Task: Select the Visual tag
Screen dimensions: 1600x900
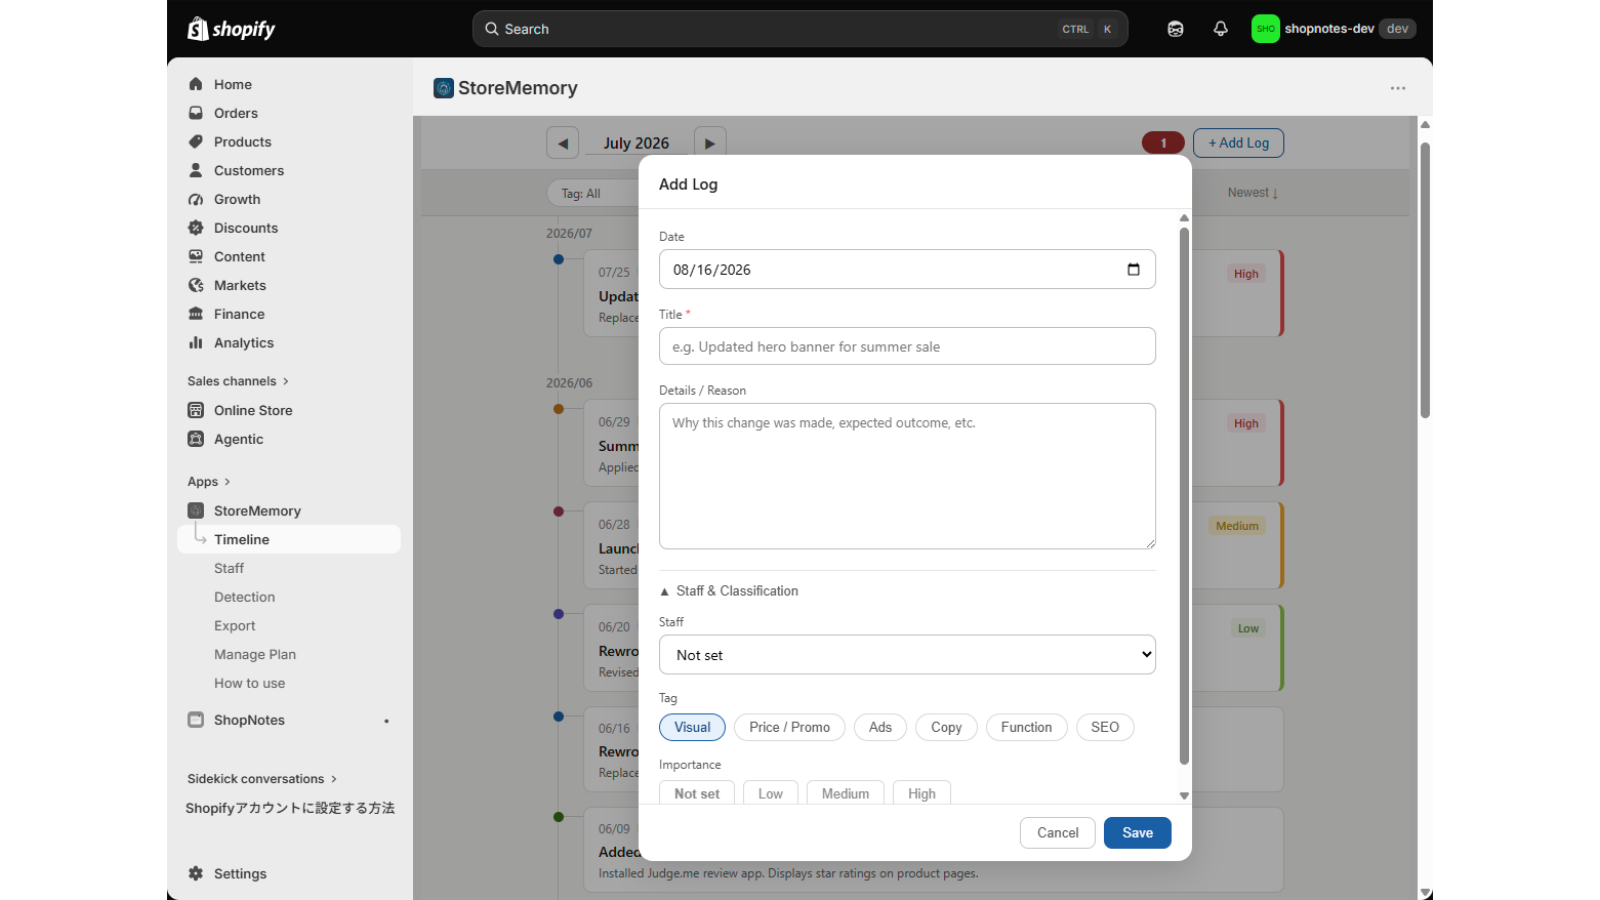Action: pyautogui.click(x=692, y=727)
